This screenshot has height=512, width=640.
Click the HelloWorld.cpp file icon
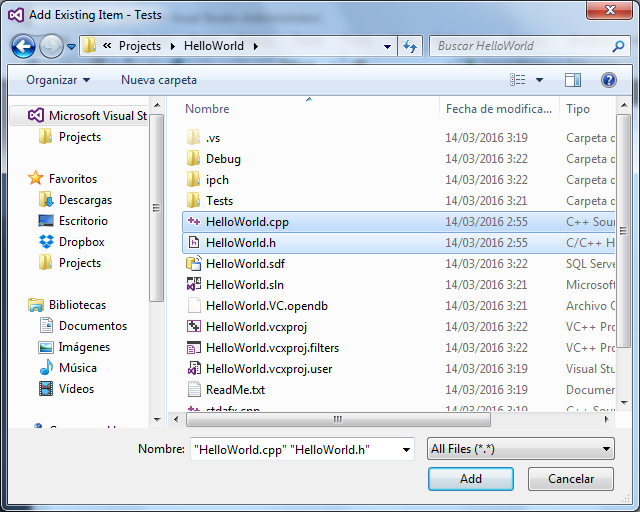(x=193, y=222)
